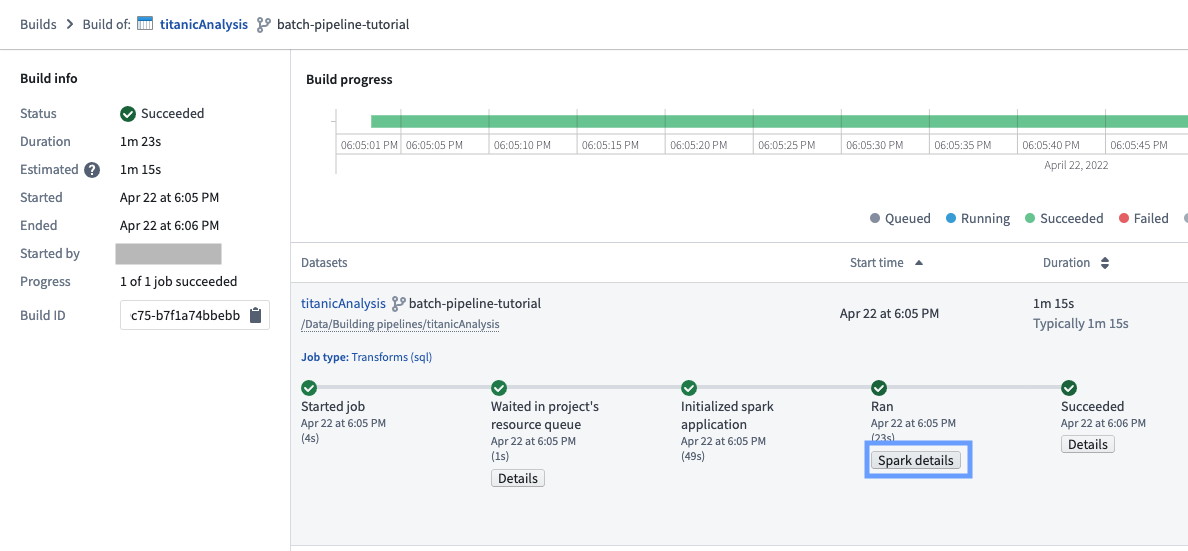Click the dataset table icon in breadcrumb
The height and width of the screenshot is (551, 1188).
[x=145, y=24]
